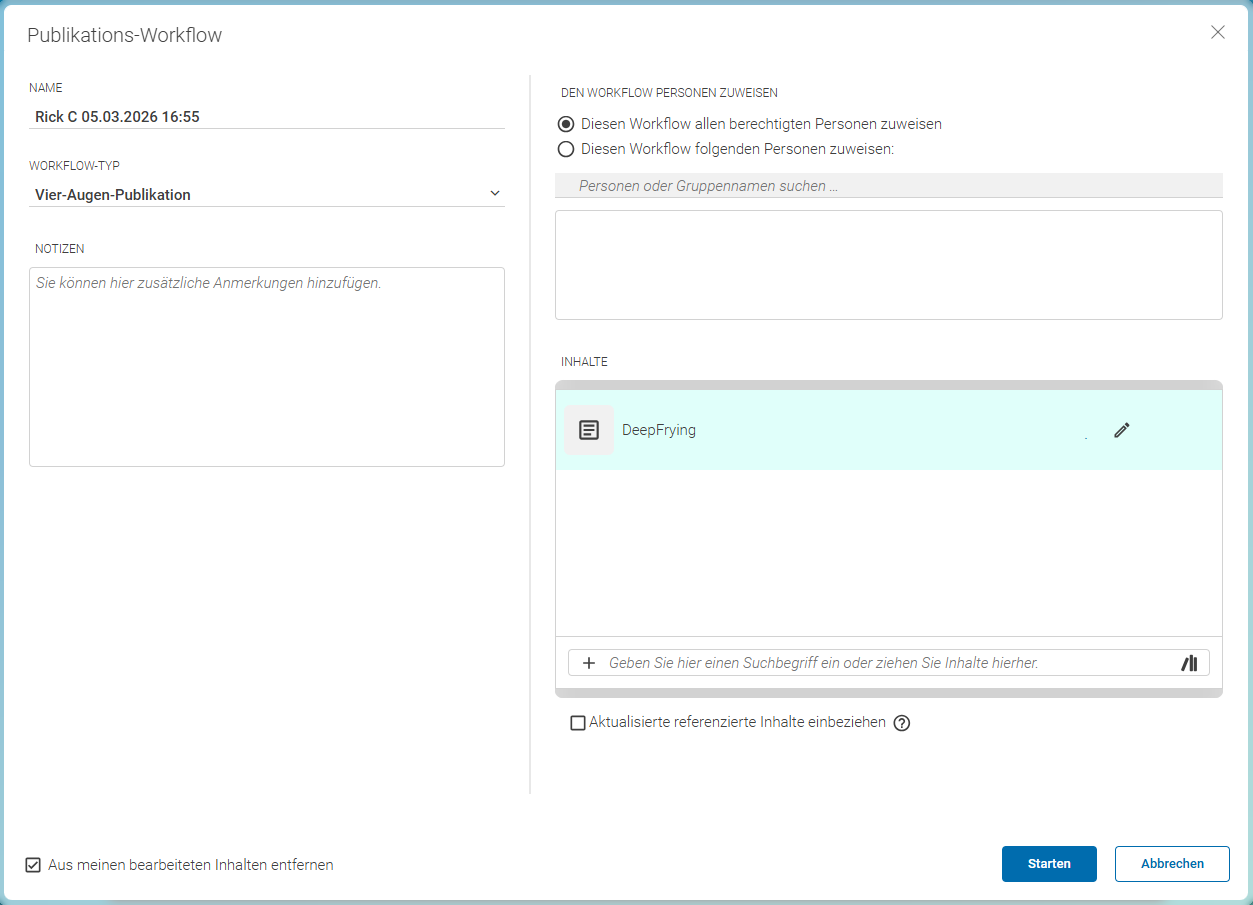Click into the Notizen text area

coord(267,366)
